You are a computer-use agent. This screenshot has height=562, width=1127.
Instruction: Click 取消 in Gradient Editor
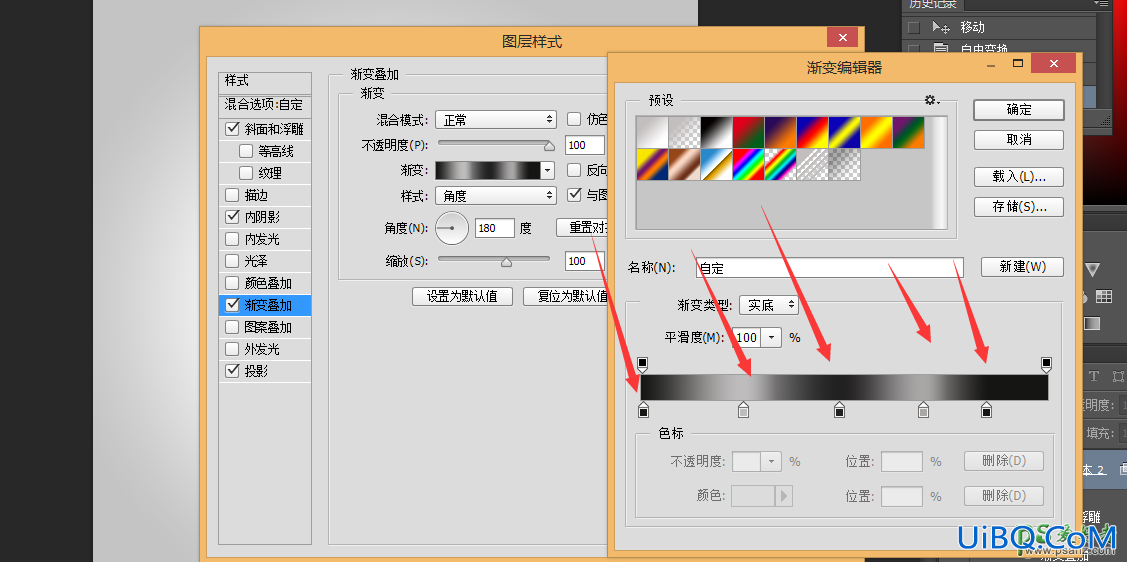[1018, 139]
